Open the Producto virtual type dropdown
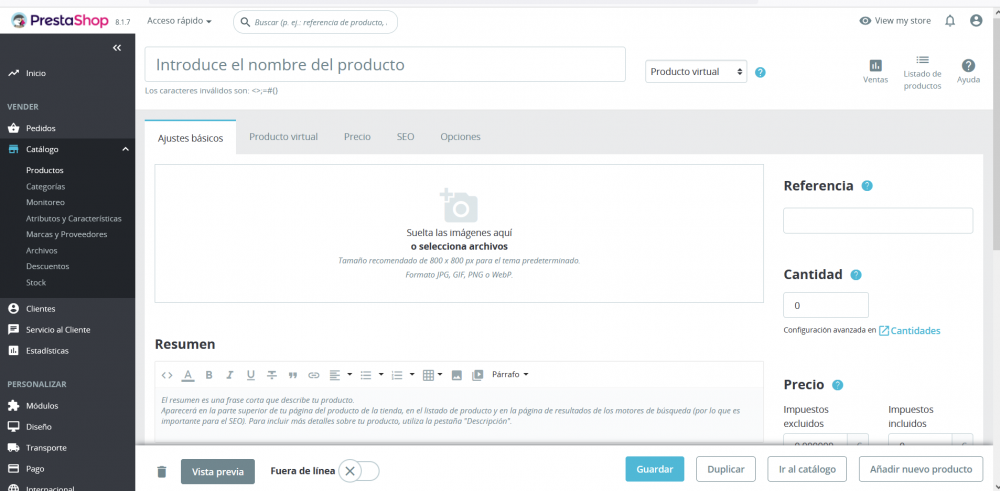This screenshot has height=491, width=1000. (696, 71)
